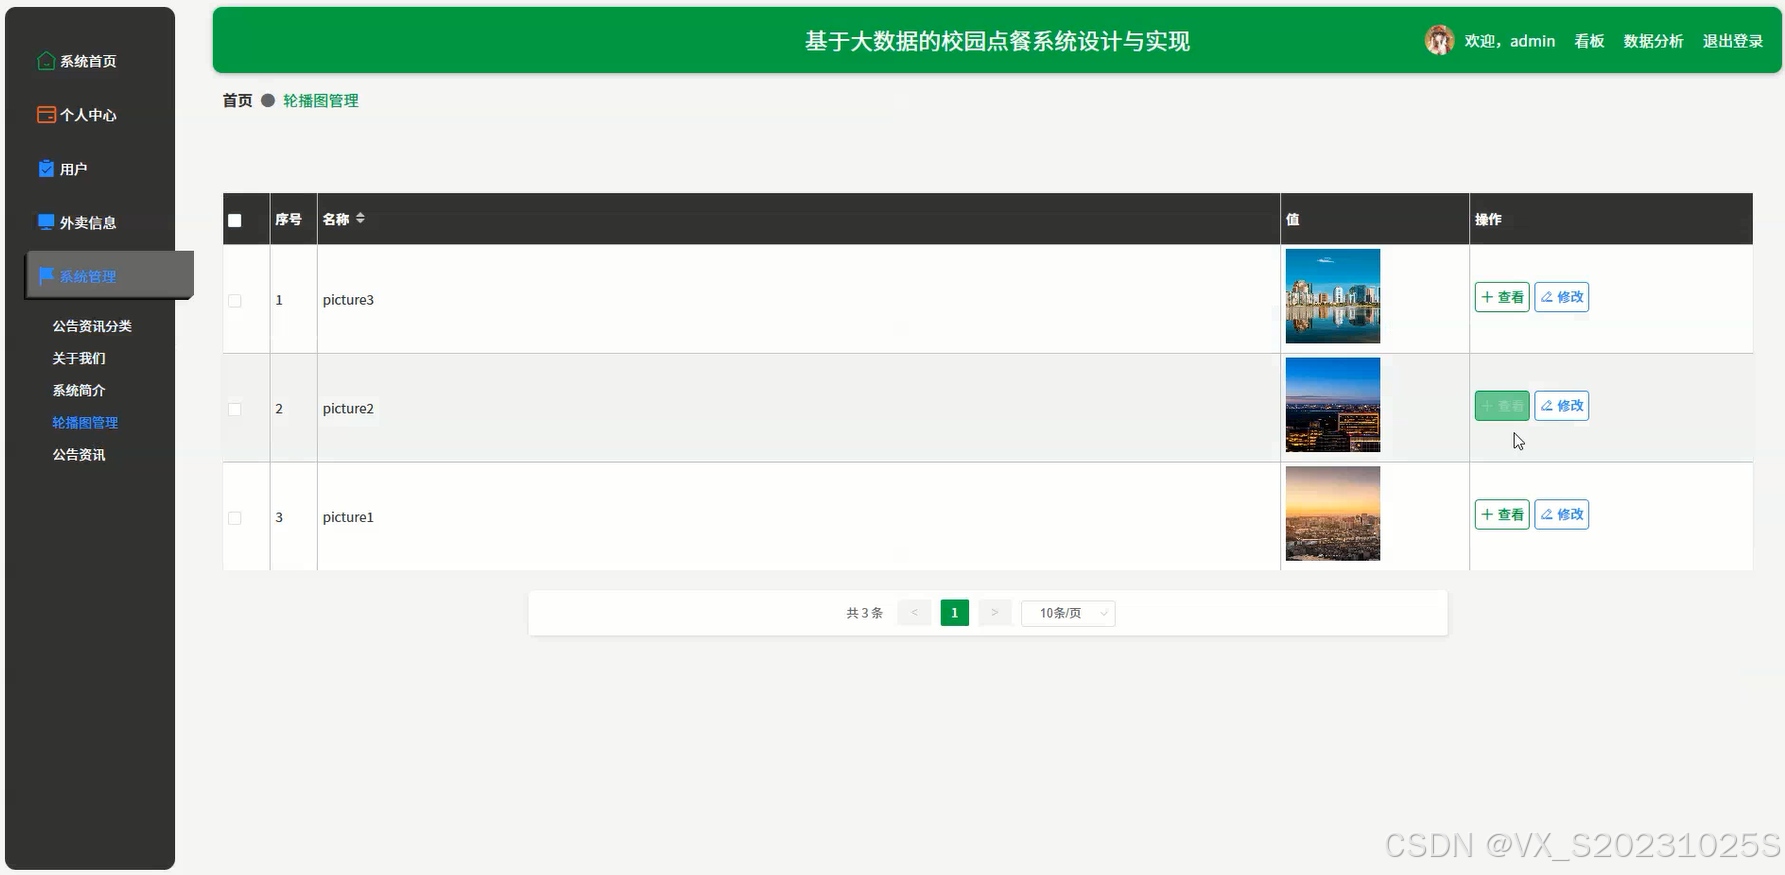The height and width of the screenshot is (875, 1785).
Task: Click the flag icon beside 系统管理
Action: [46, 276]
